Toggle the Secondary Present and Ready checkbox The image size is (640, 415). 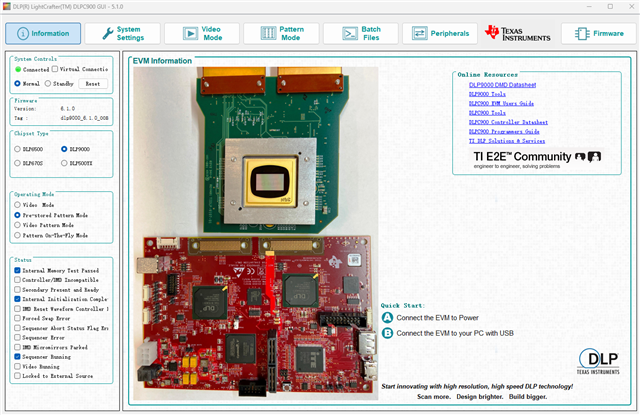17,289
